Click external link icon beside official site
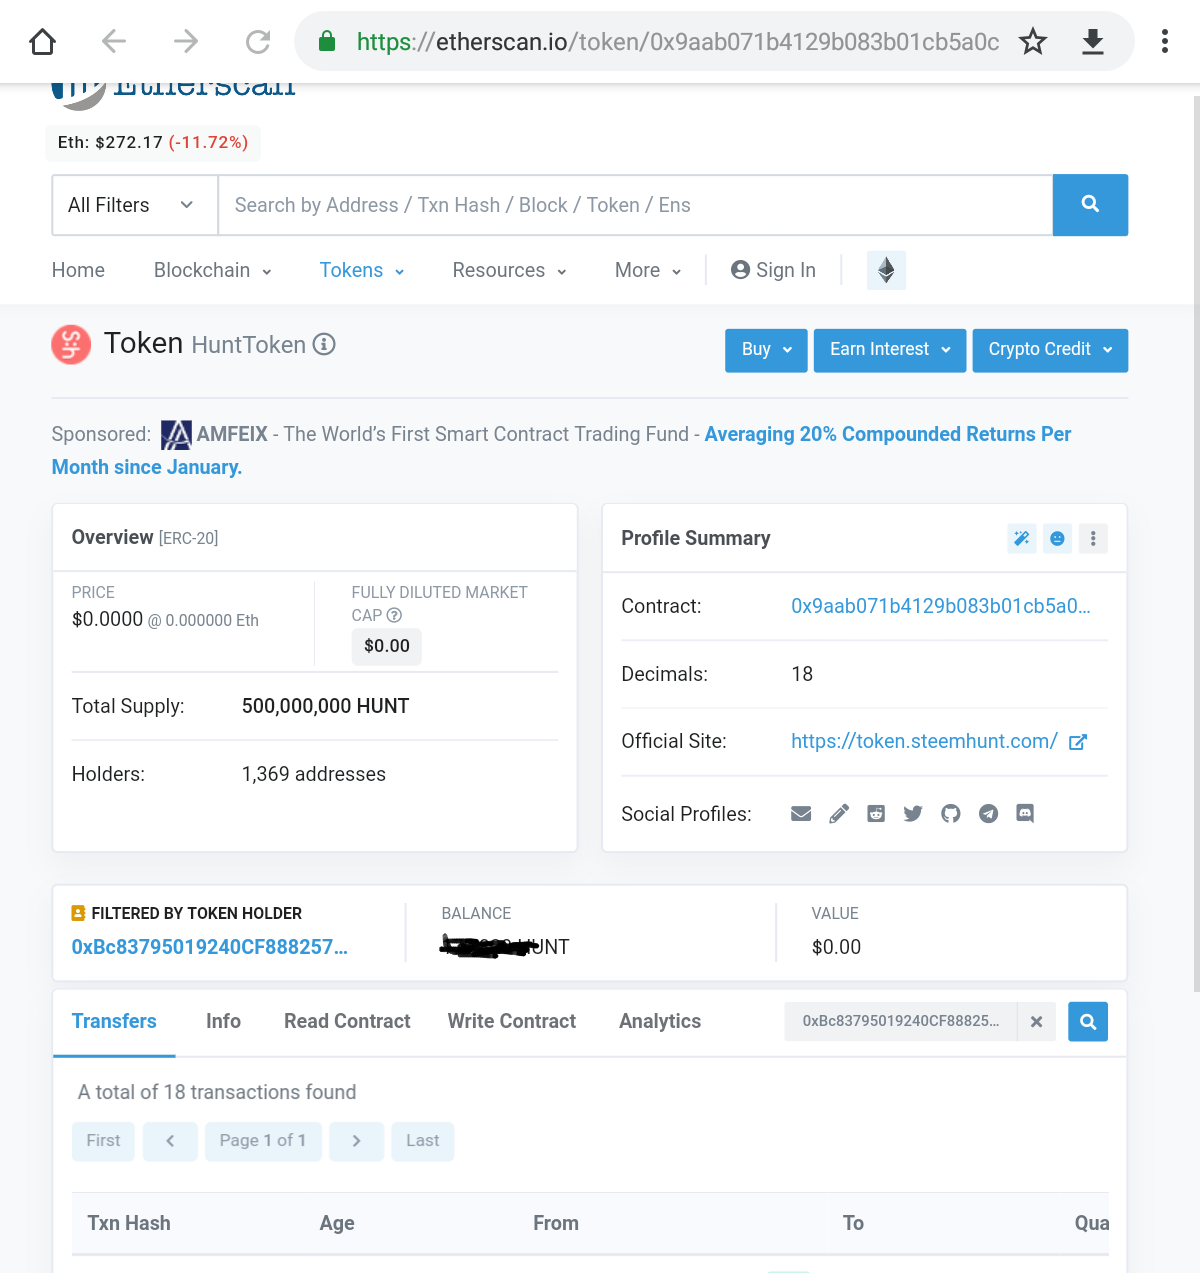The height and width of the screenshot is (1273, 1200). click(1078, 742)
